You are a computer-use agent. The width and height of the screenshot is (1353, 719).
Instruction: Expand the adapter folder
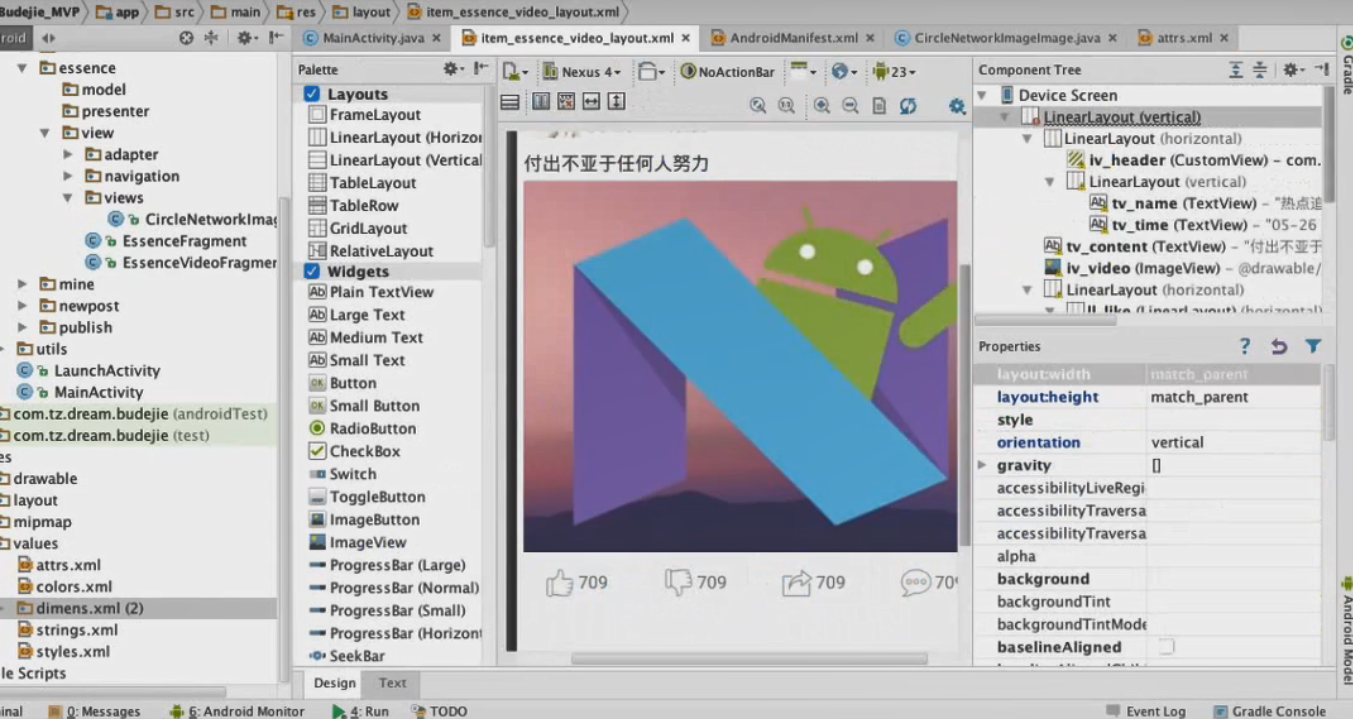67,154
